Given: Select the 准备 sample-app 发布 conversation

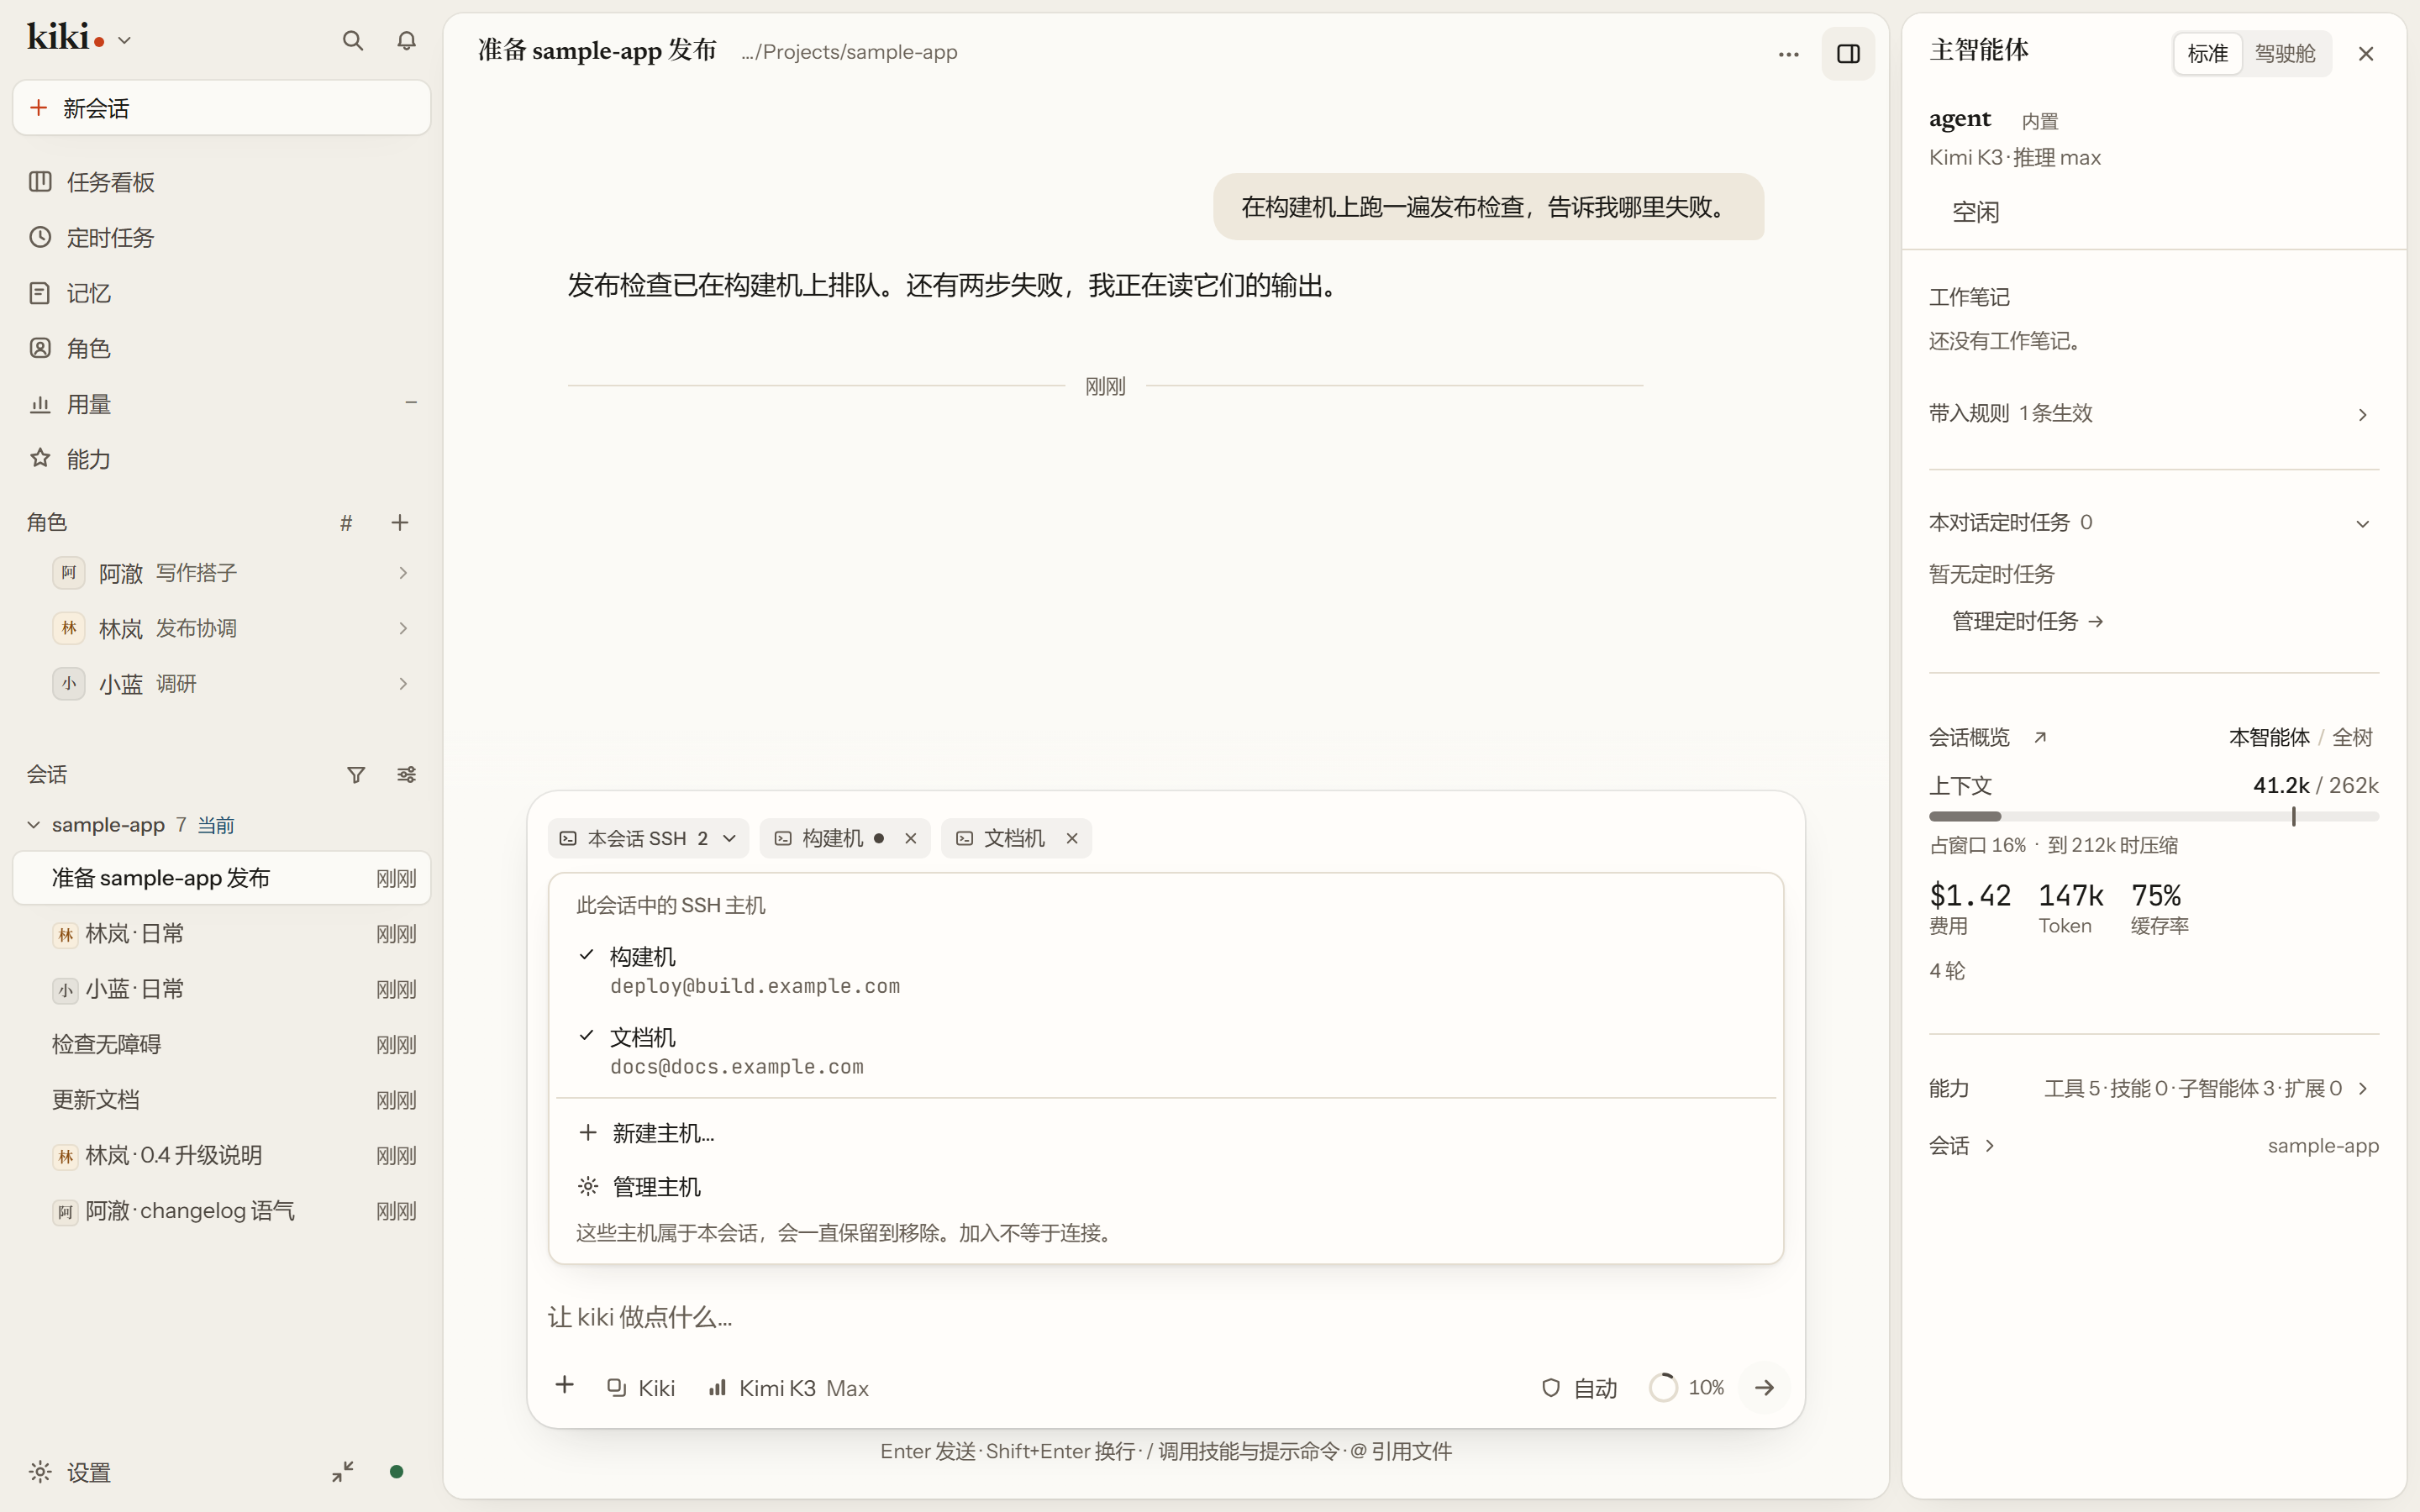Looking at the screenshot, I should 222,878.
